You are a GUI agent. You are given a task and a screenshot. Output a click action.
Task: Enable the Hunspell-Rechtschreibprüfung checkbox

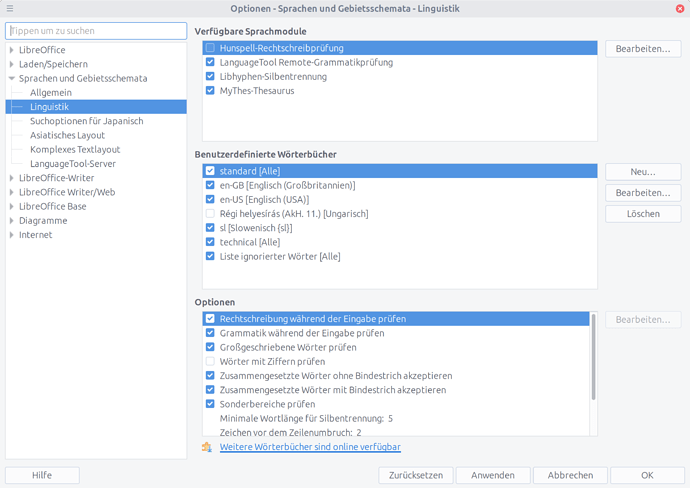(210, 48)
